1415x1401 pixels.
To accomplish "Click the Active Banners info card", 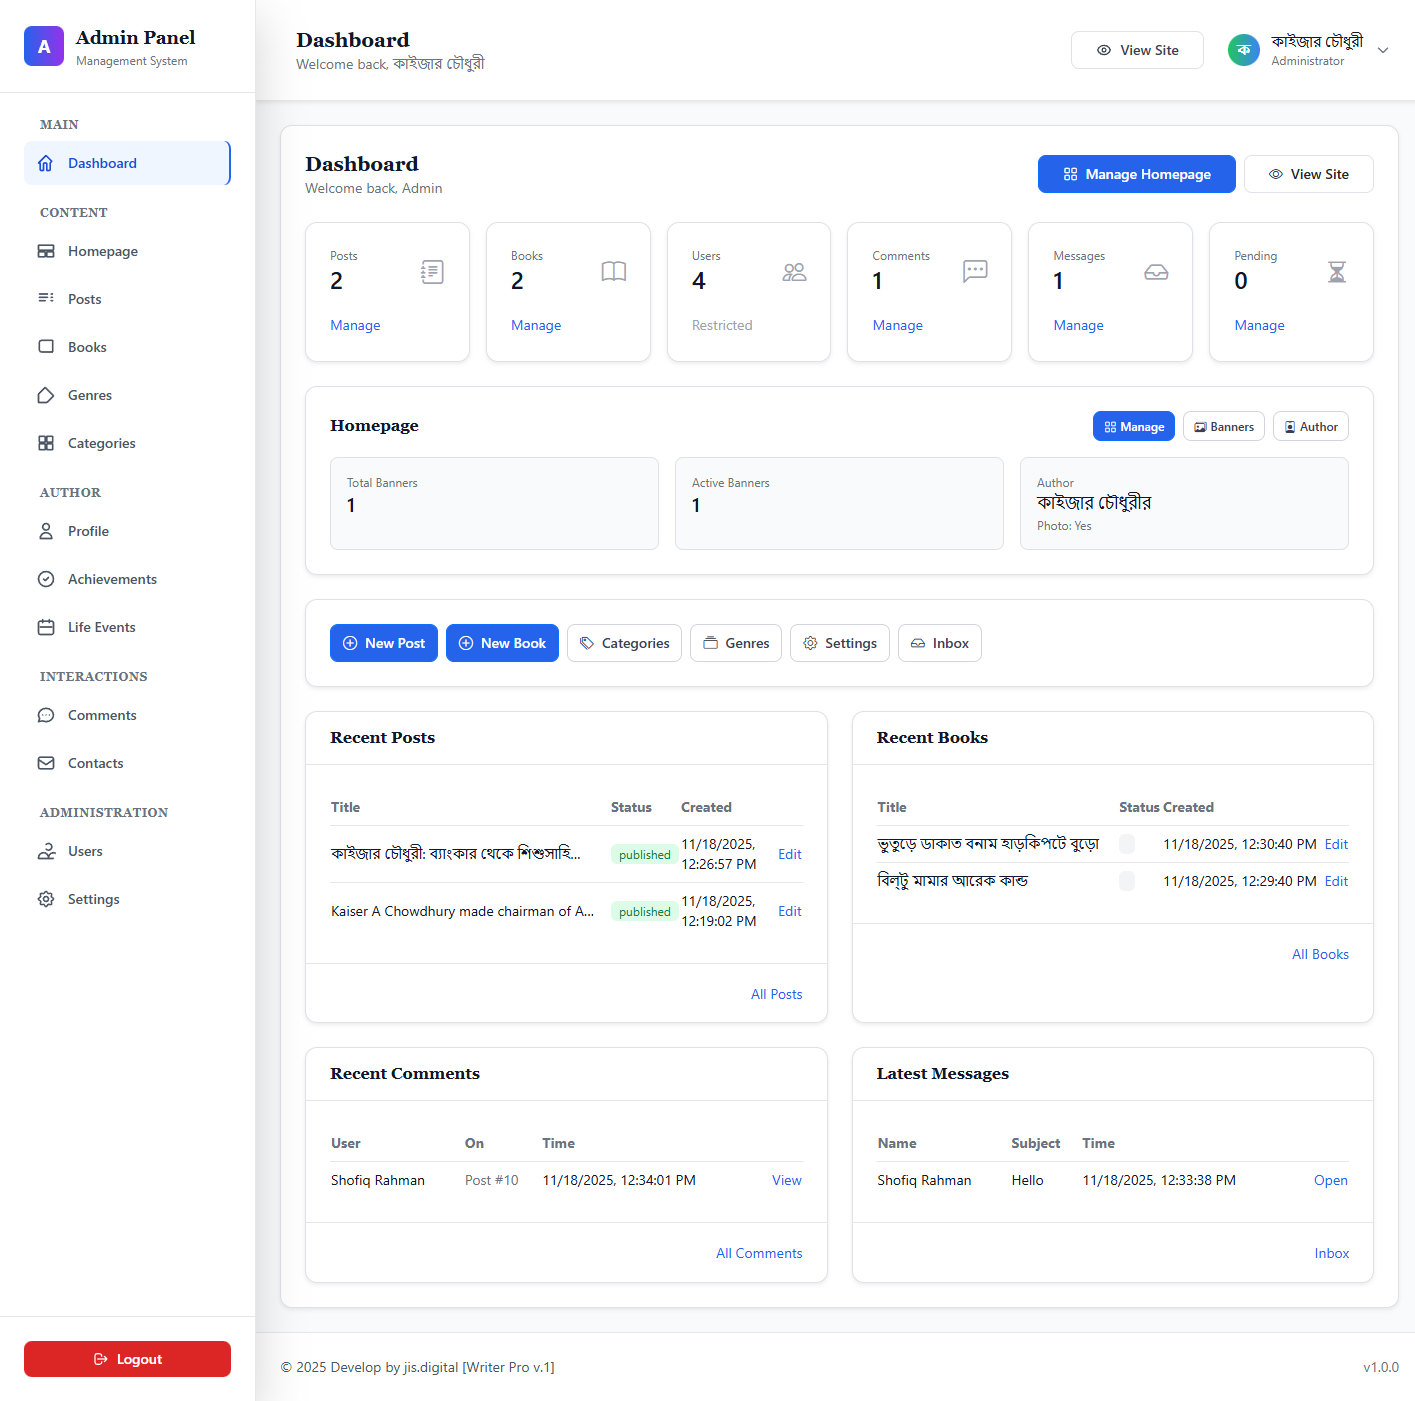I will coord(839,503).
